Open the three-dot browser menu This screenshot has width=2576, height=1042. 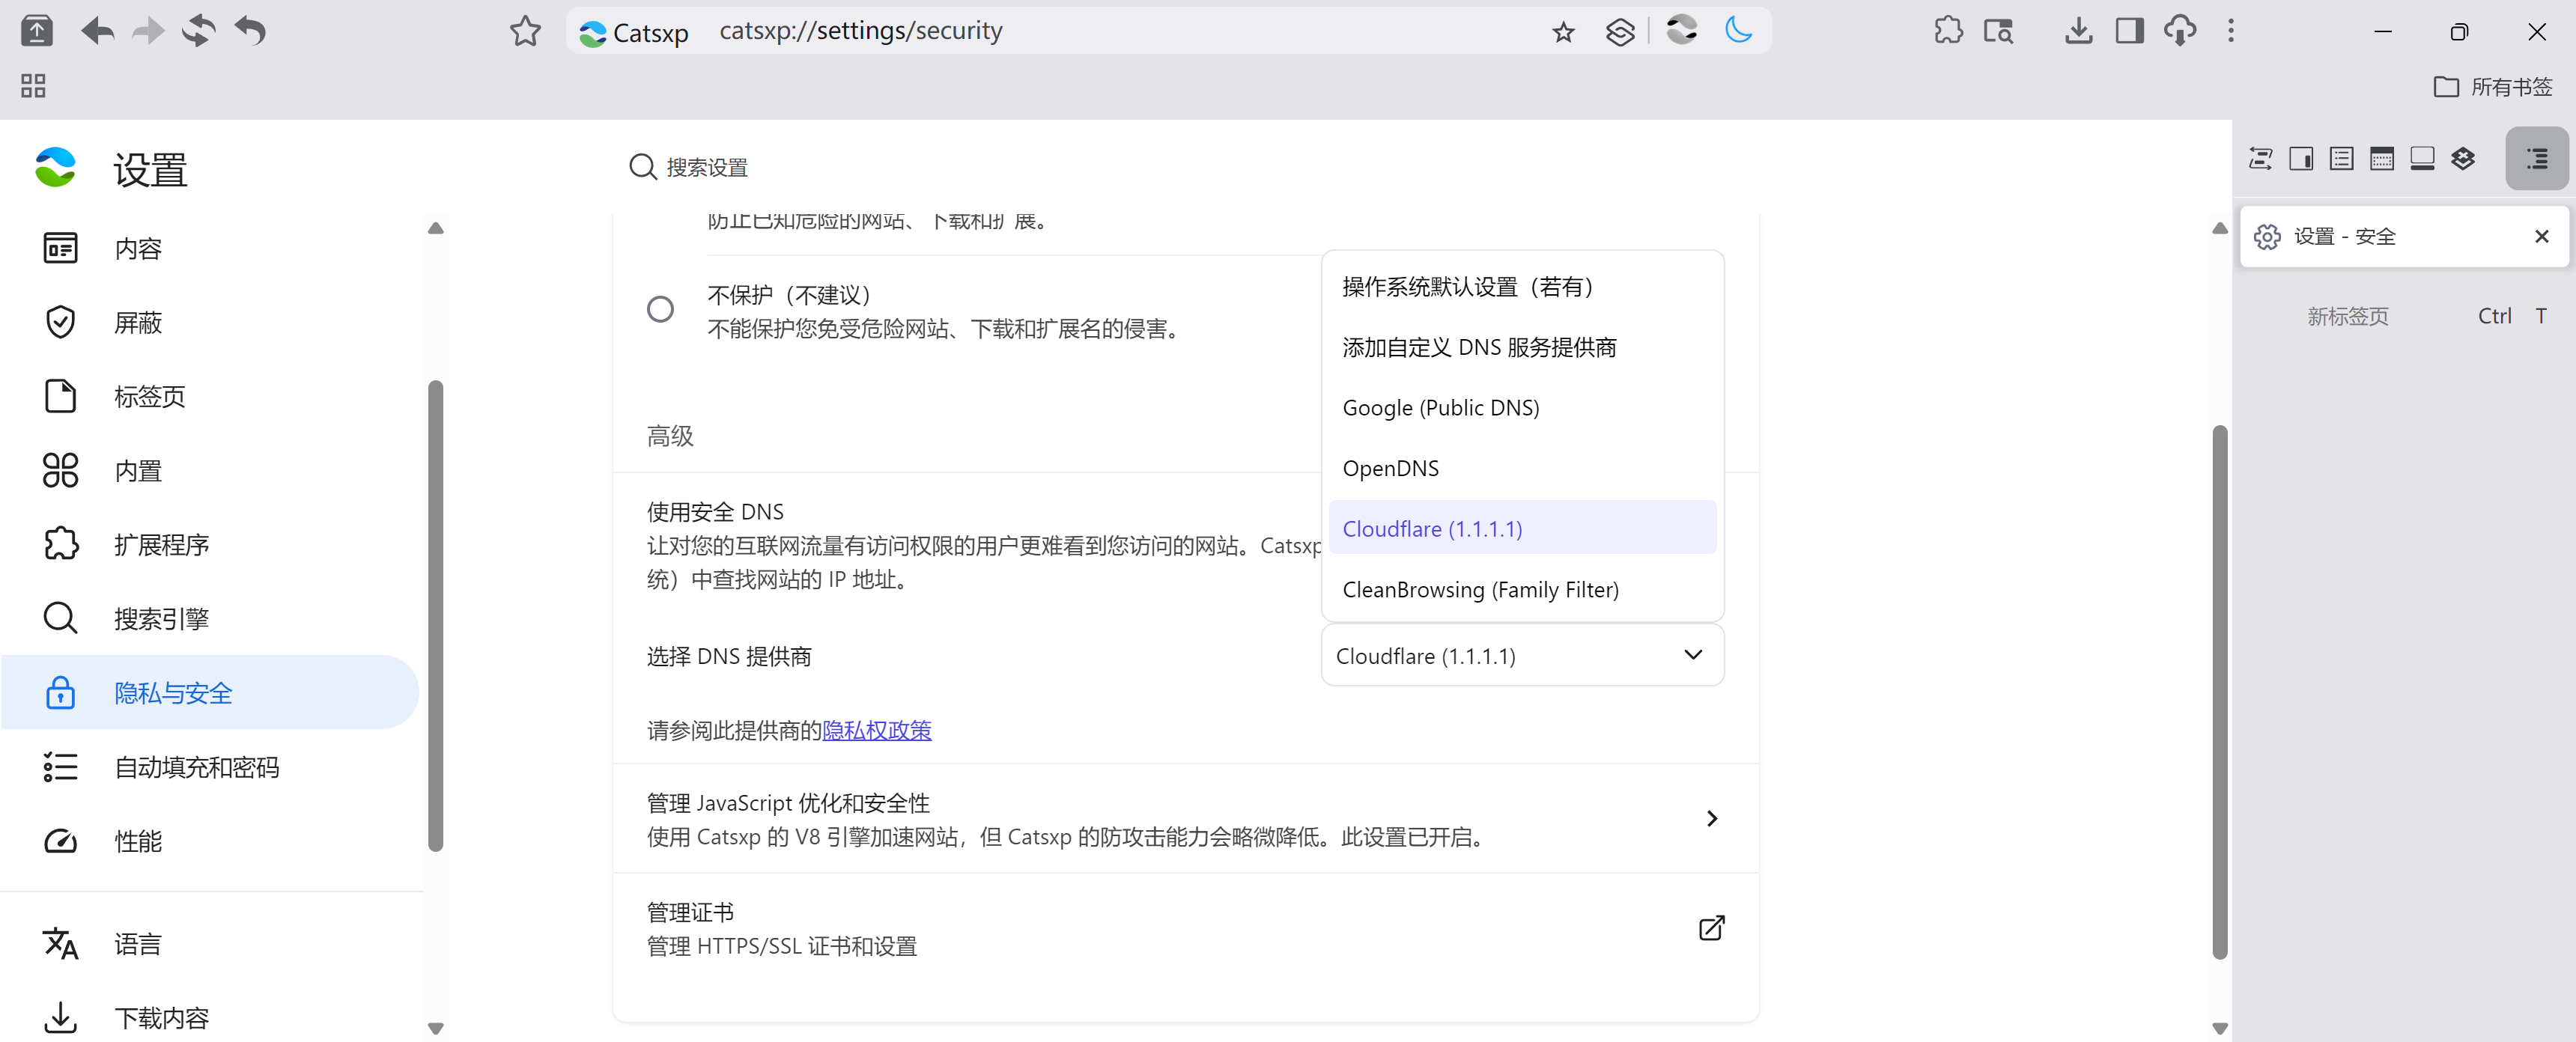tap(2230, 30)
